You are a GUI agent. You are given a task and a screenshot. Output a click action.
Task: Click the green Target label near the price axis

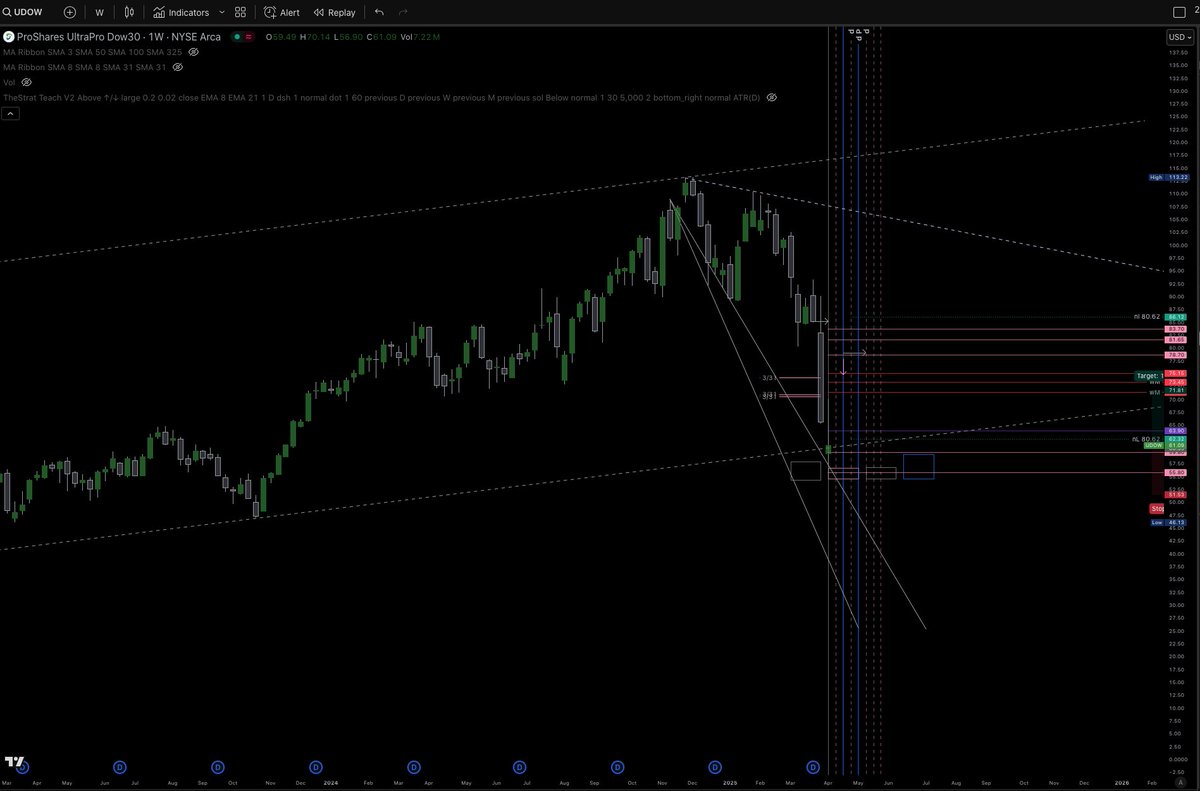coord(1147,376)
